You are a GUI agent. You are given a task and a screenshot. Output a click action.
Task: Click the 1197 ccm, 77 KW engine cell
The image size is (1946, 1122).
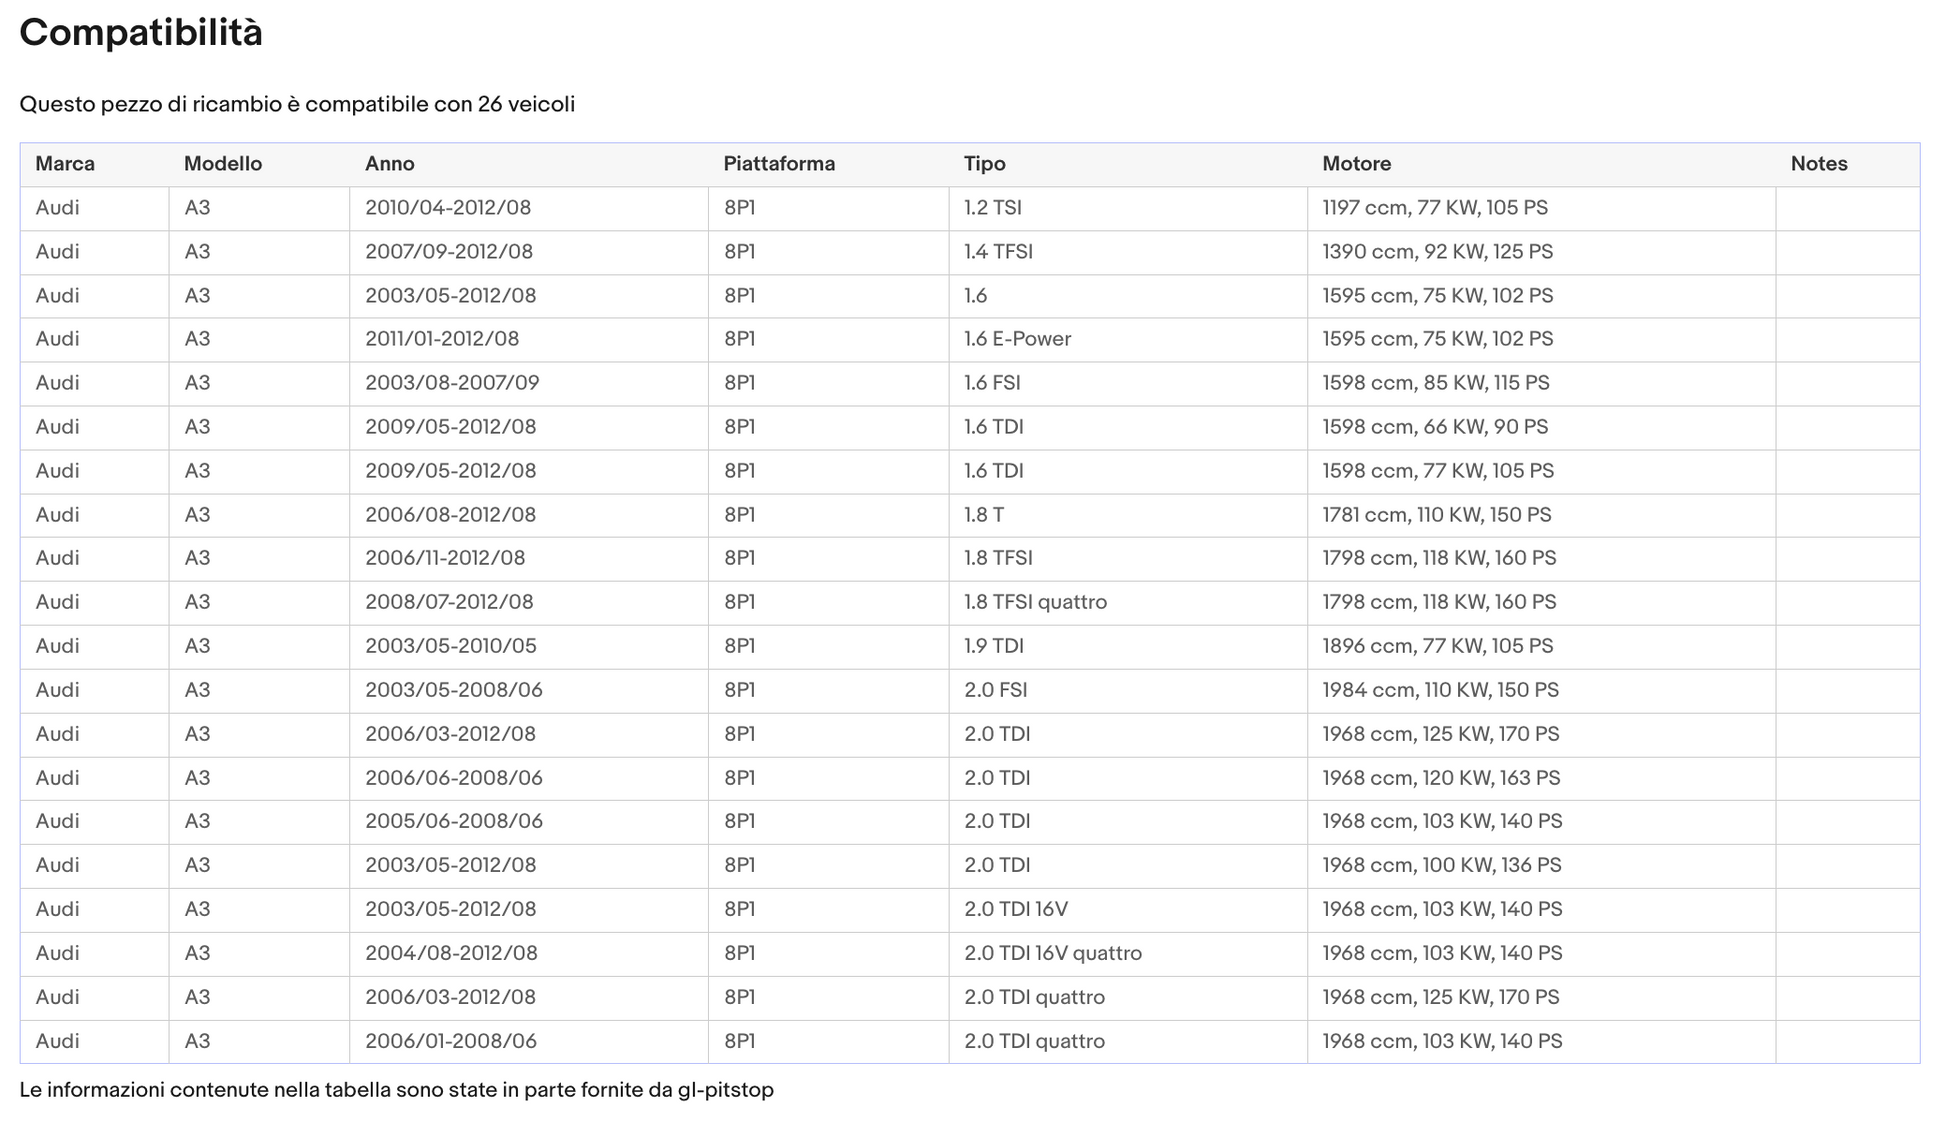[1434, 208]
